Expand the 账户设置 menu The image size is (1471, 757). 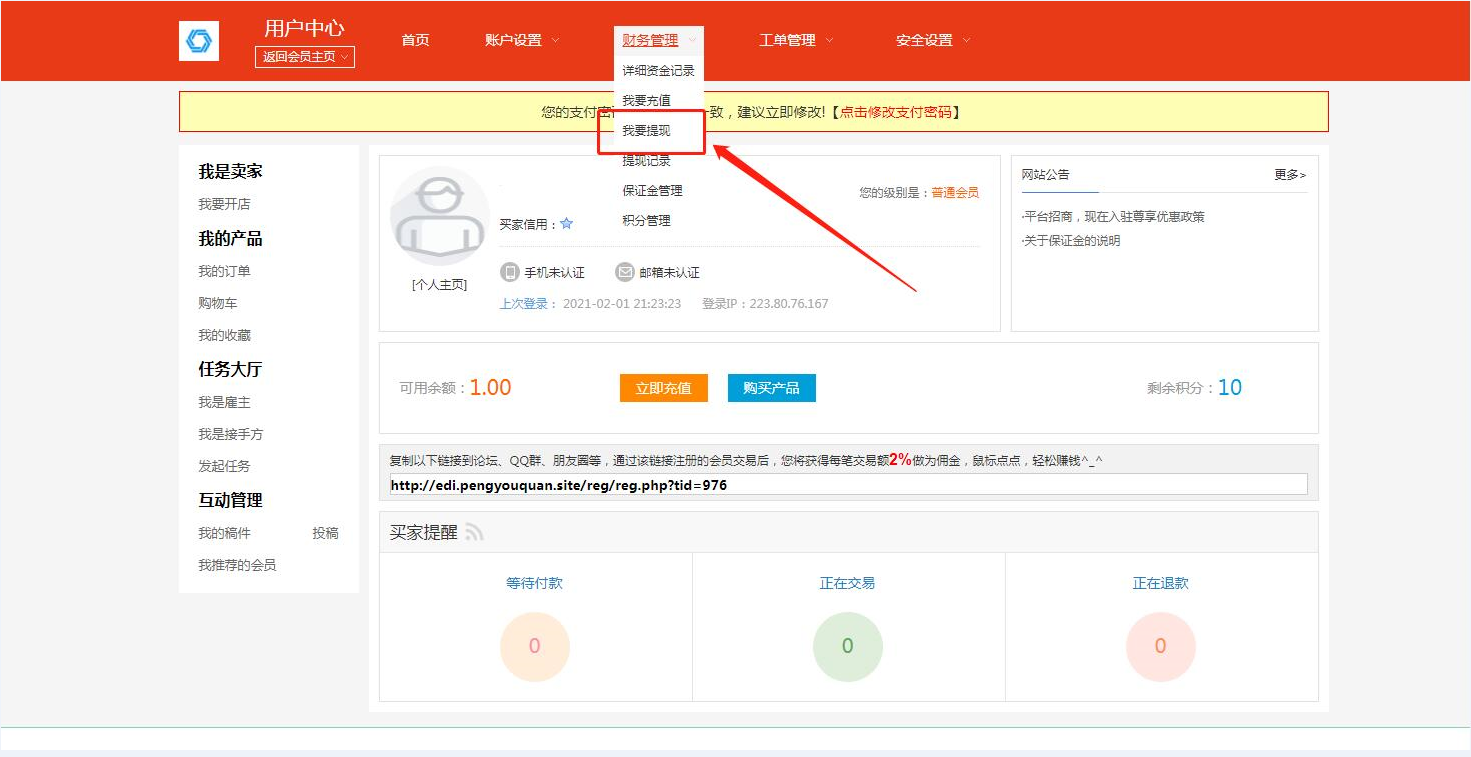pos(522,40)
